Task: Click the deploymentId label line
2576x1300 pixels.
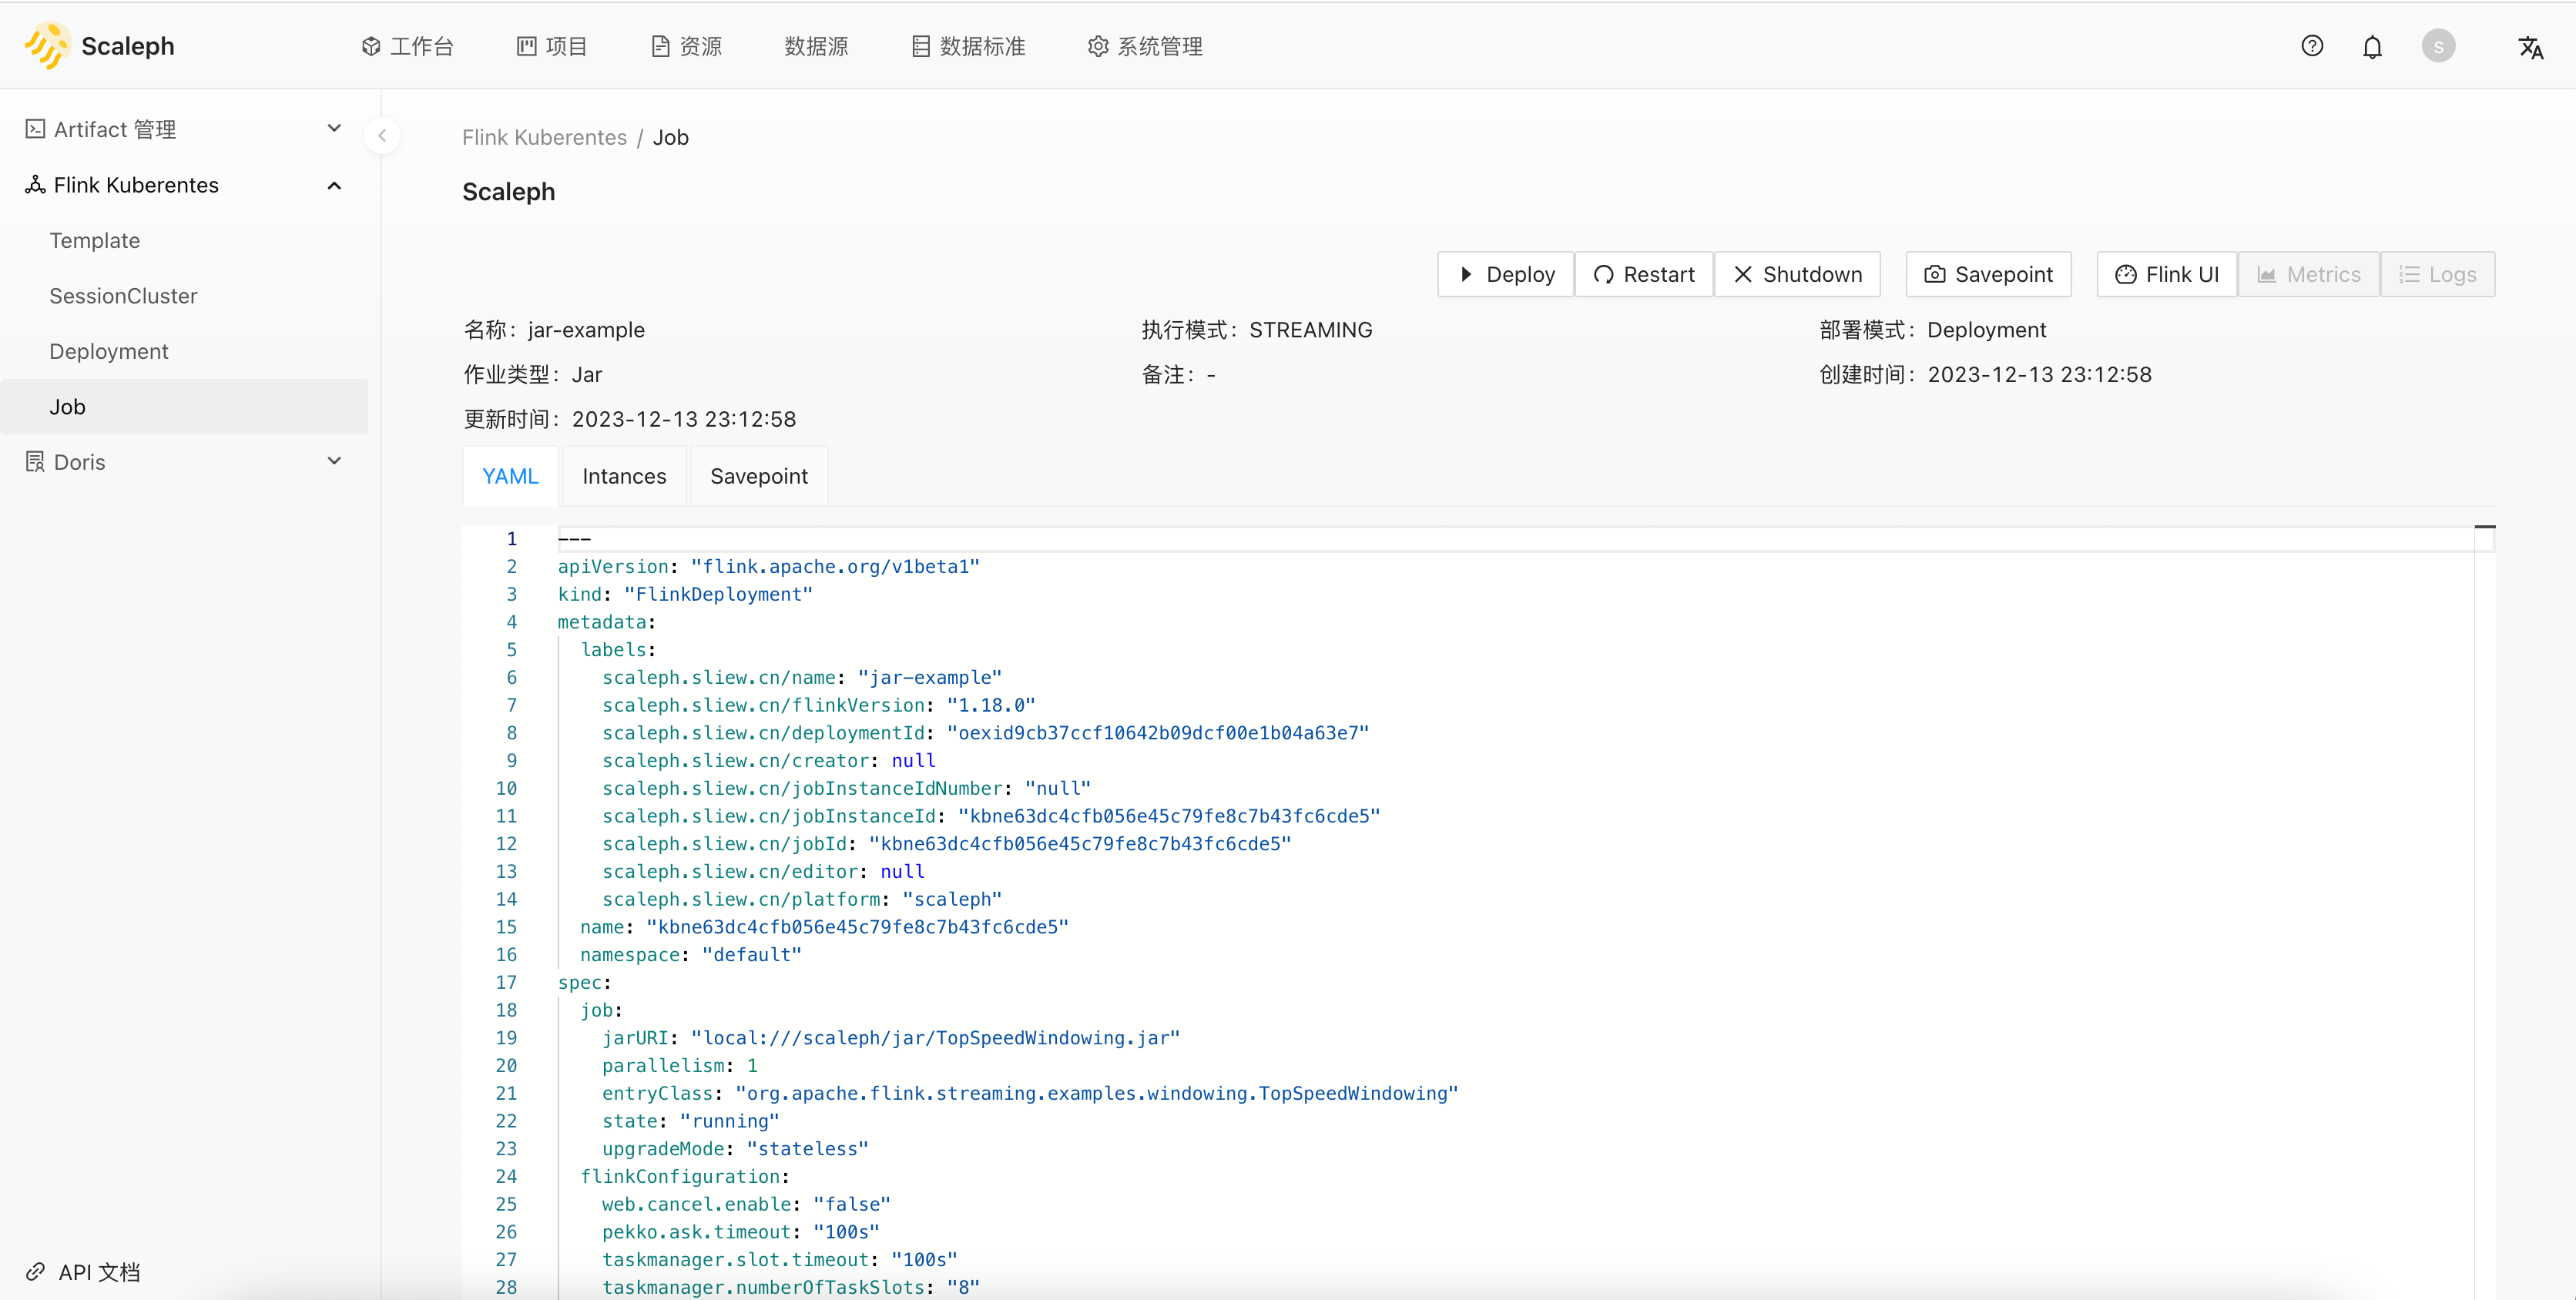Action: [x=985, y=733]
